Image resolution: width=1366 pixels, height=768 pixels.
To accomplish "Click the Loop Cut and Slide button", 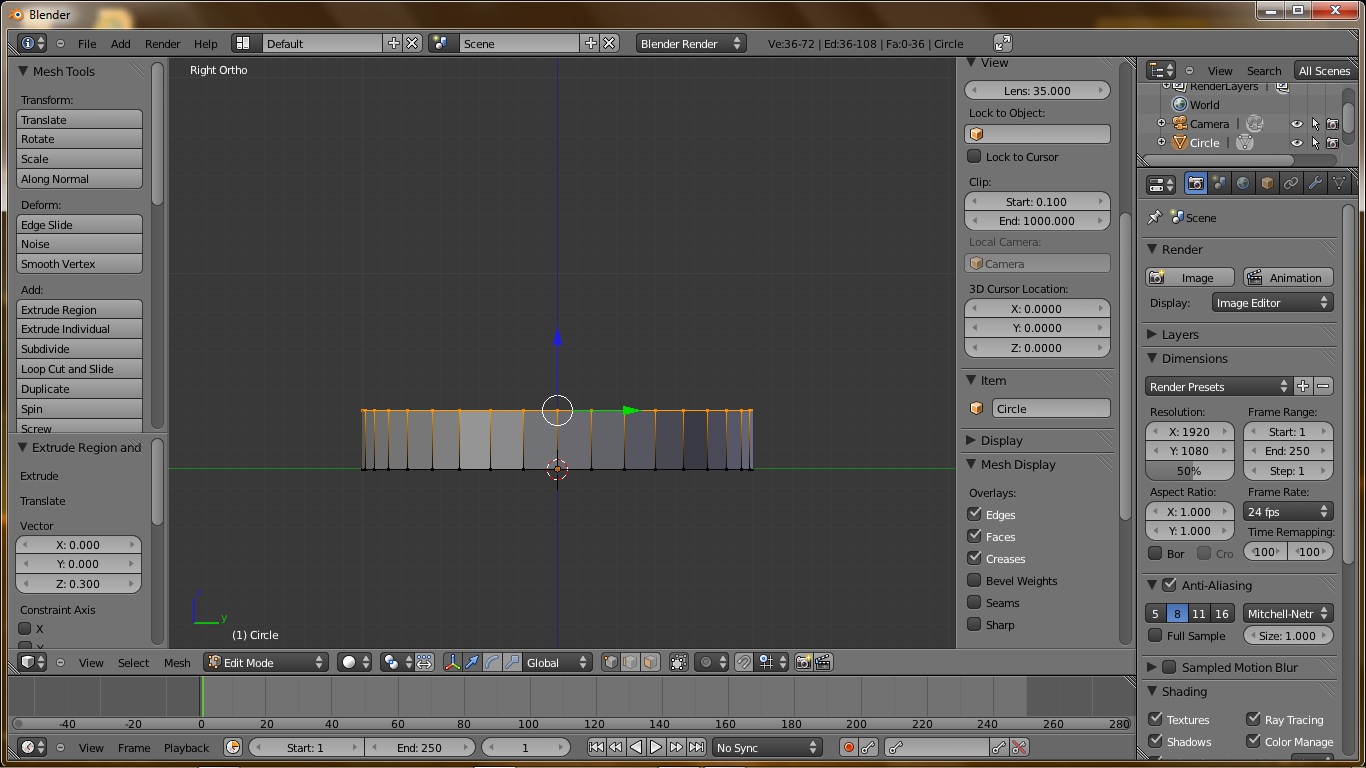I will pos(79,369).
